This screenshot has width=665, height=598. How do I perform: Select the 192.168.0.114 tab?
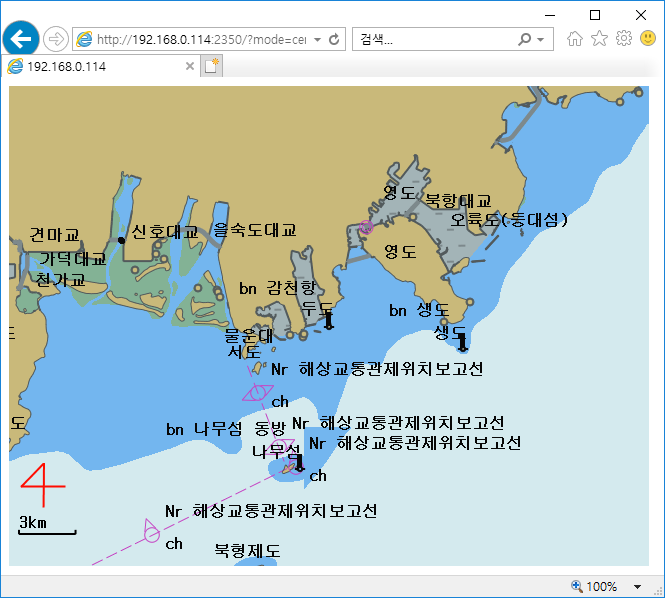[x=95, y=66]
